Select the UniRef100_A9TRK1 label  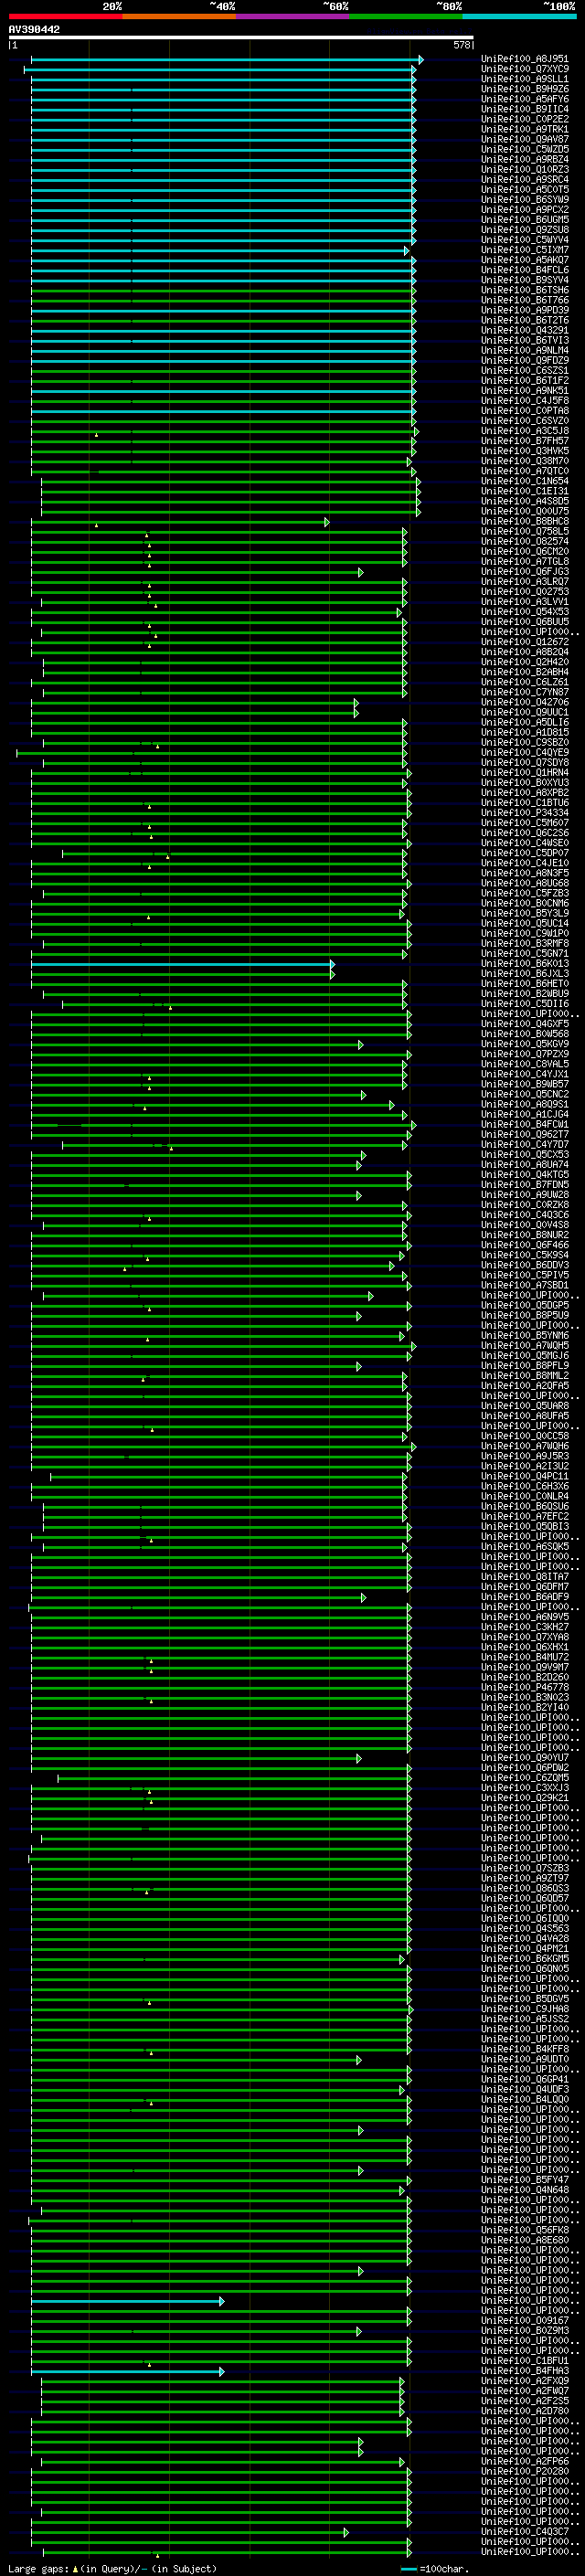(x=525, y=129)
